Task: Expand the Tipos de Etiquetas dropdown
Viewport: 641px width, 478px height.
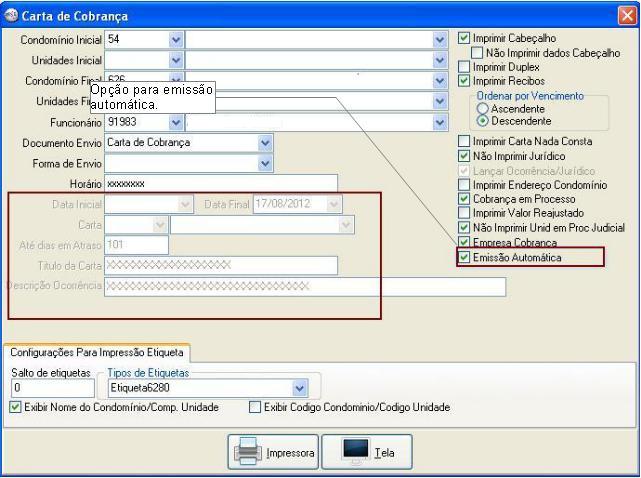Action: (300, 388)
